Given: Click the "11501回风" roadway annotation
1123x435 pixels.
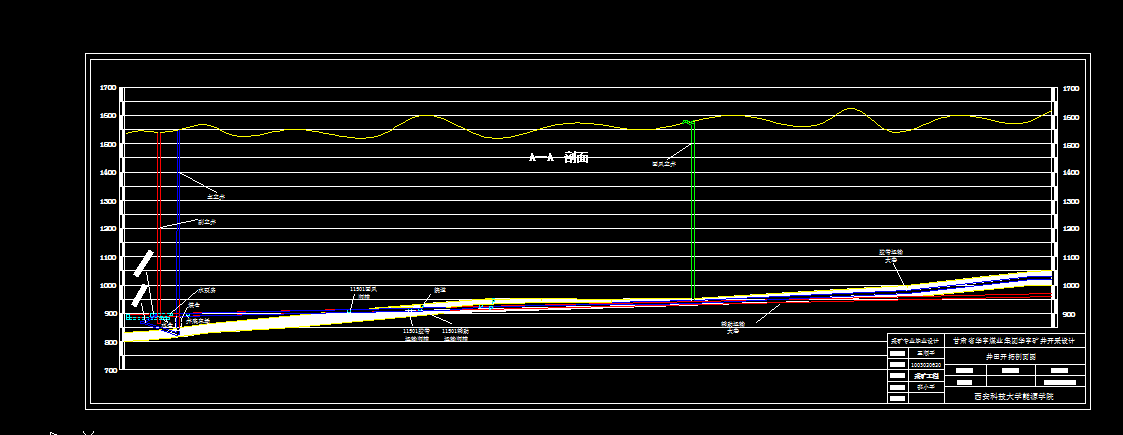Looking at the screenshot, I should pos(363,290).
